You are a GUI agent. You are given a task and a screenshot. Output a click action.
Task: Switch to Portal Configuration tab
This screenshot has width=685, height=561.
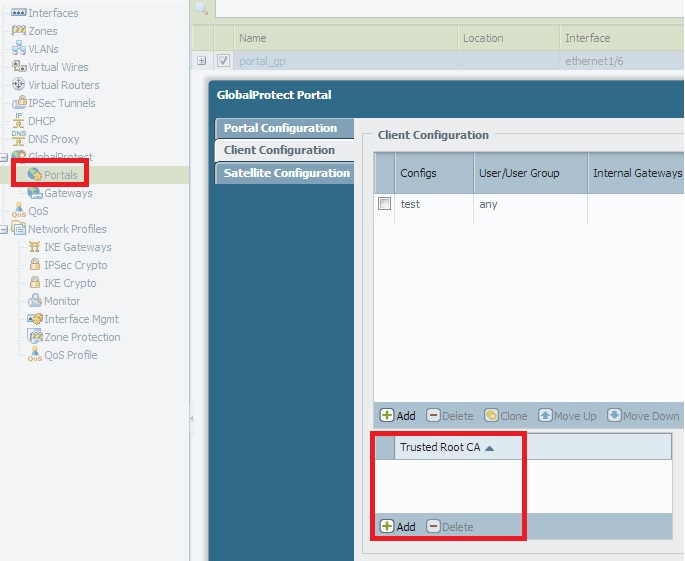[284, 128]
